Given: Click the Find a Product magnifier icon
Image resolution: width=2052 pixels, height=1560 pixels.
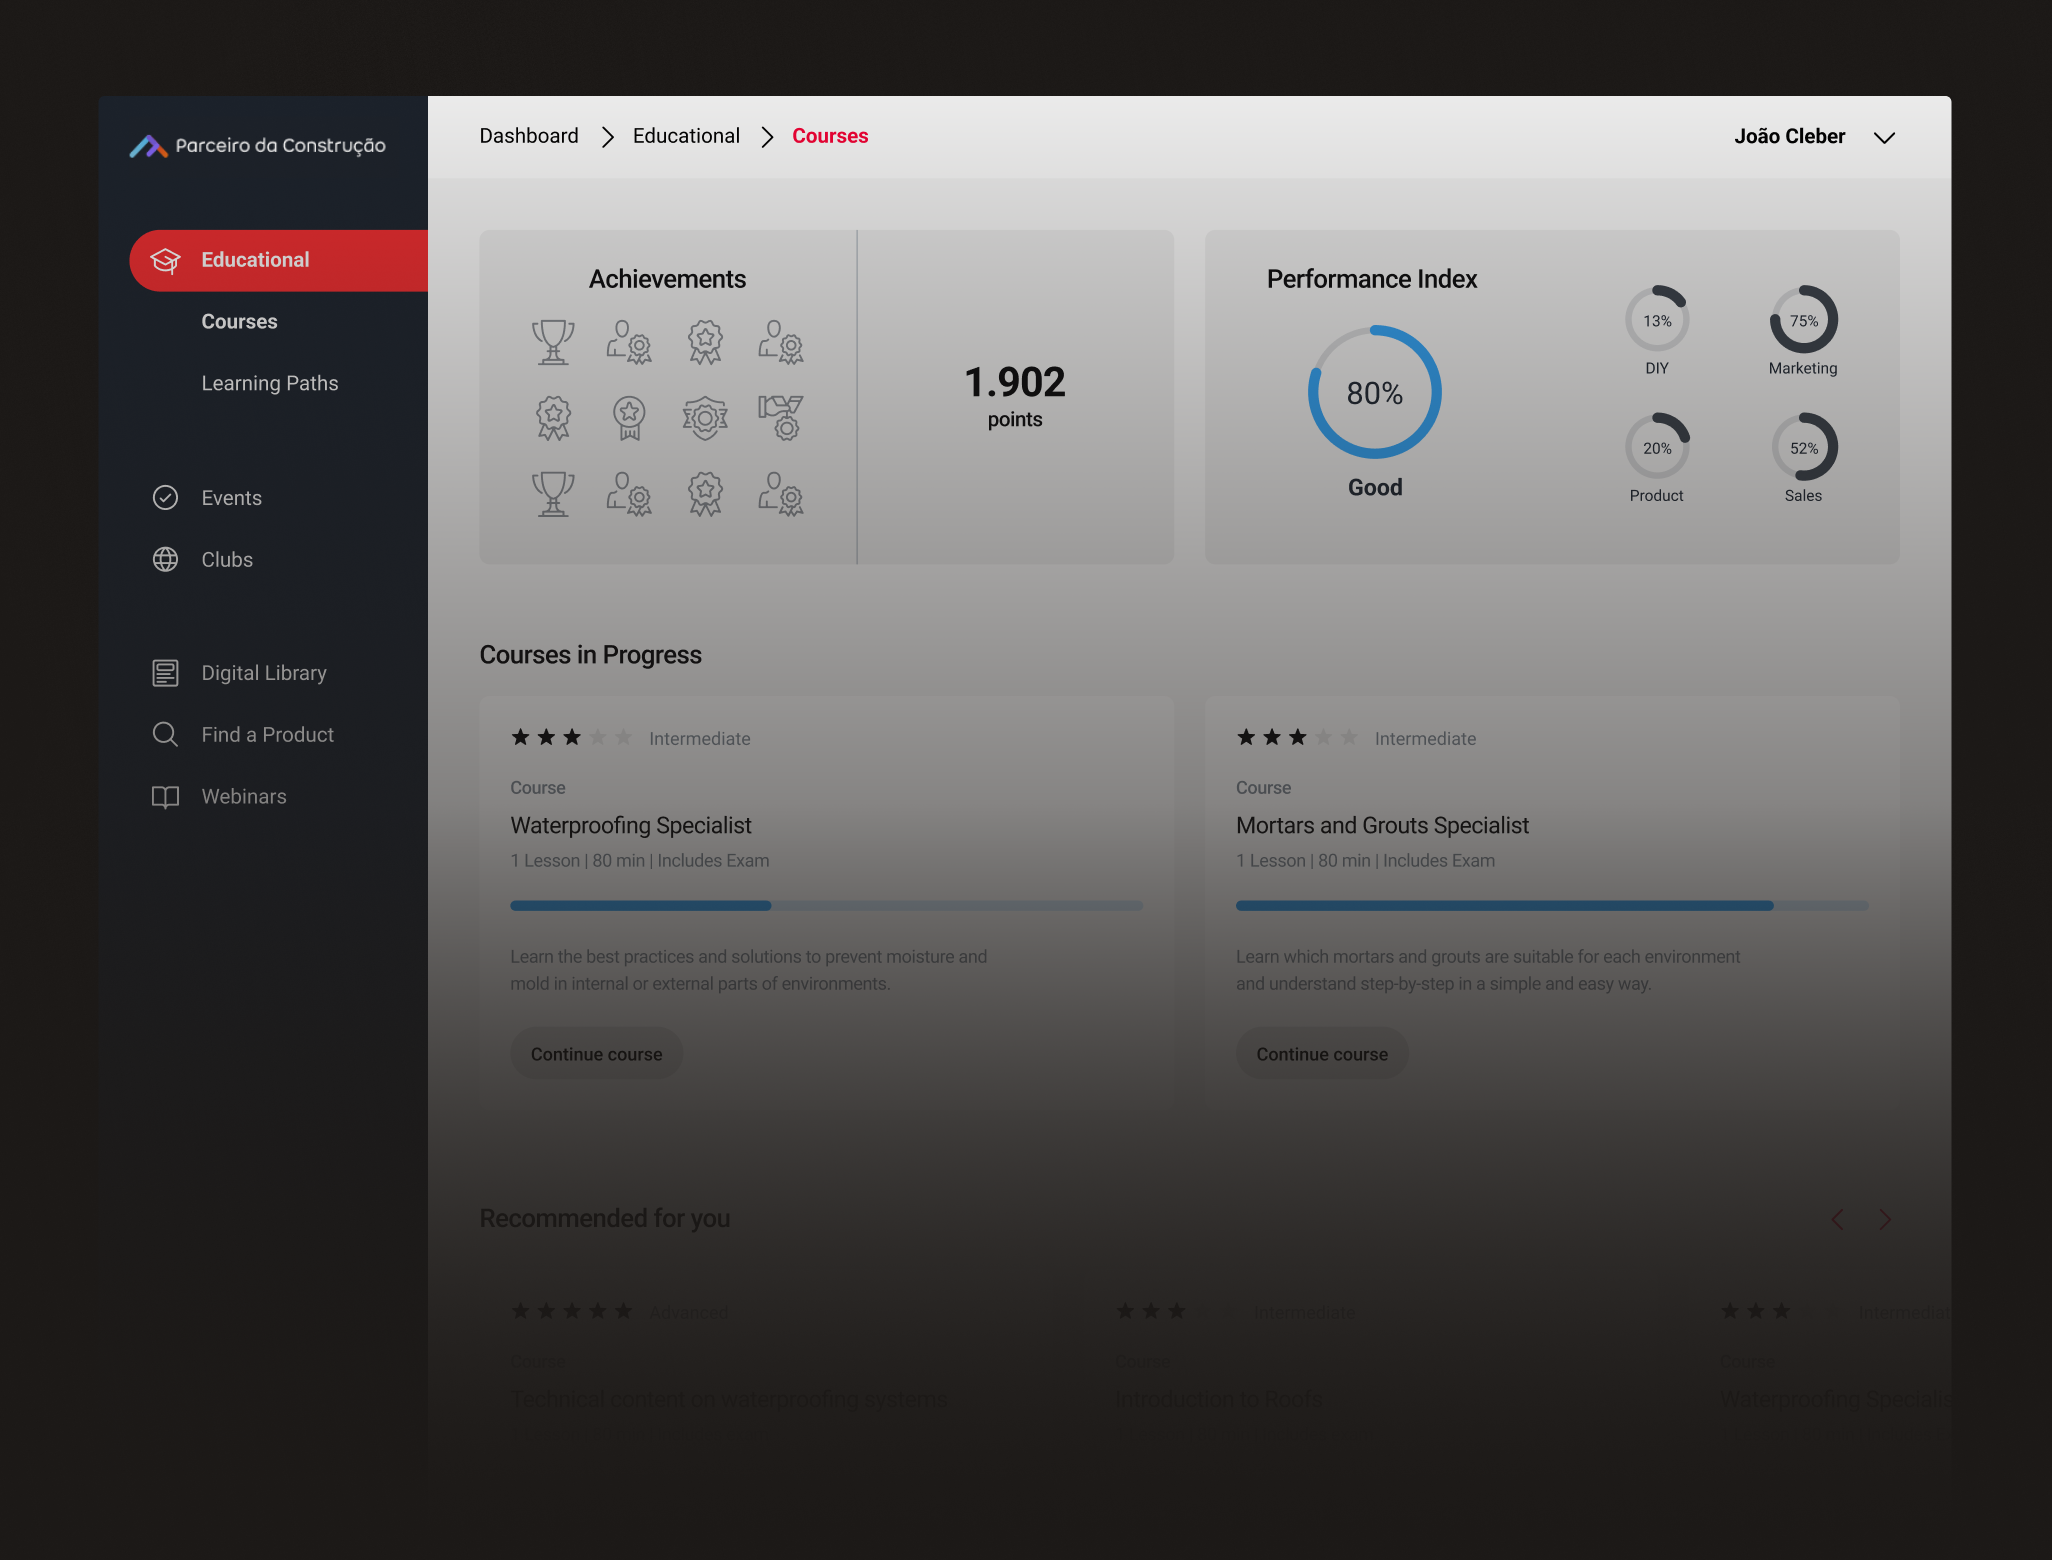Looking at the screenshot, I should click(164, 734).
